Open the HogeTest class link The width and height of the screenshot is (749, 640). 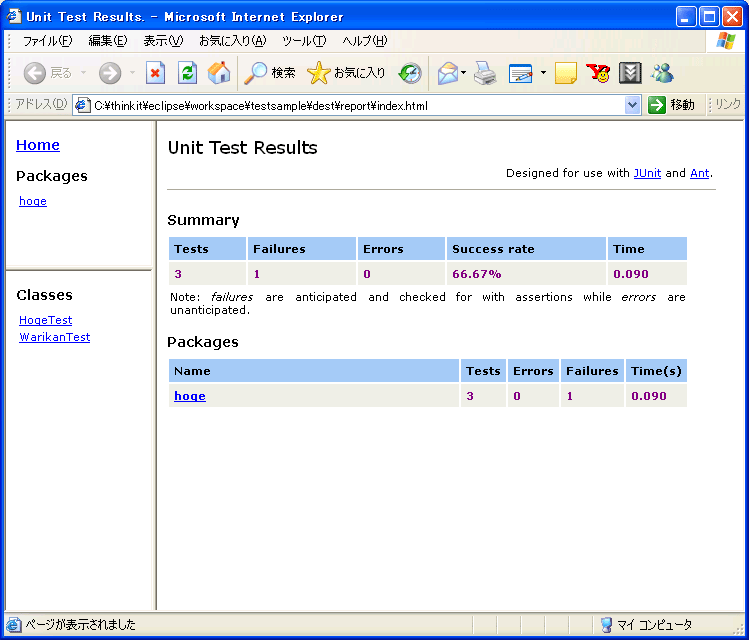45,320
